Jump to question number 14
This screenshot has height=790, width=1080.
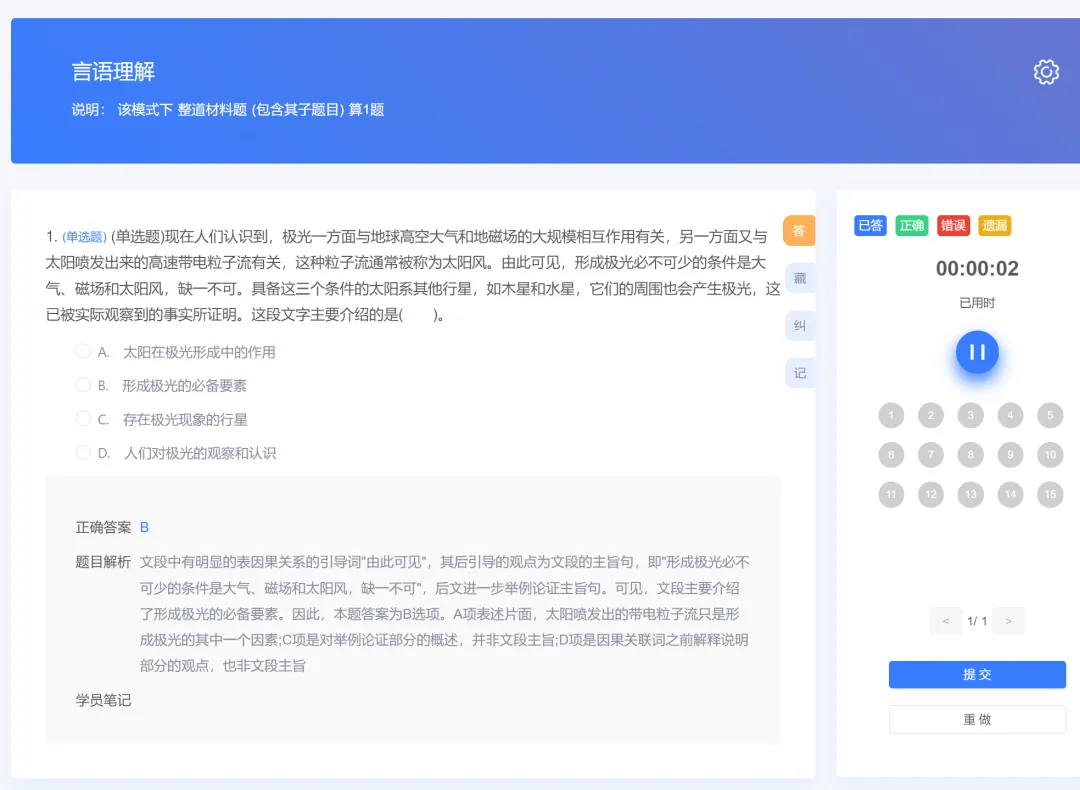(x=1010, y=495)
